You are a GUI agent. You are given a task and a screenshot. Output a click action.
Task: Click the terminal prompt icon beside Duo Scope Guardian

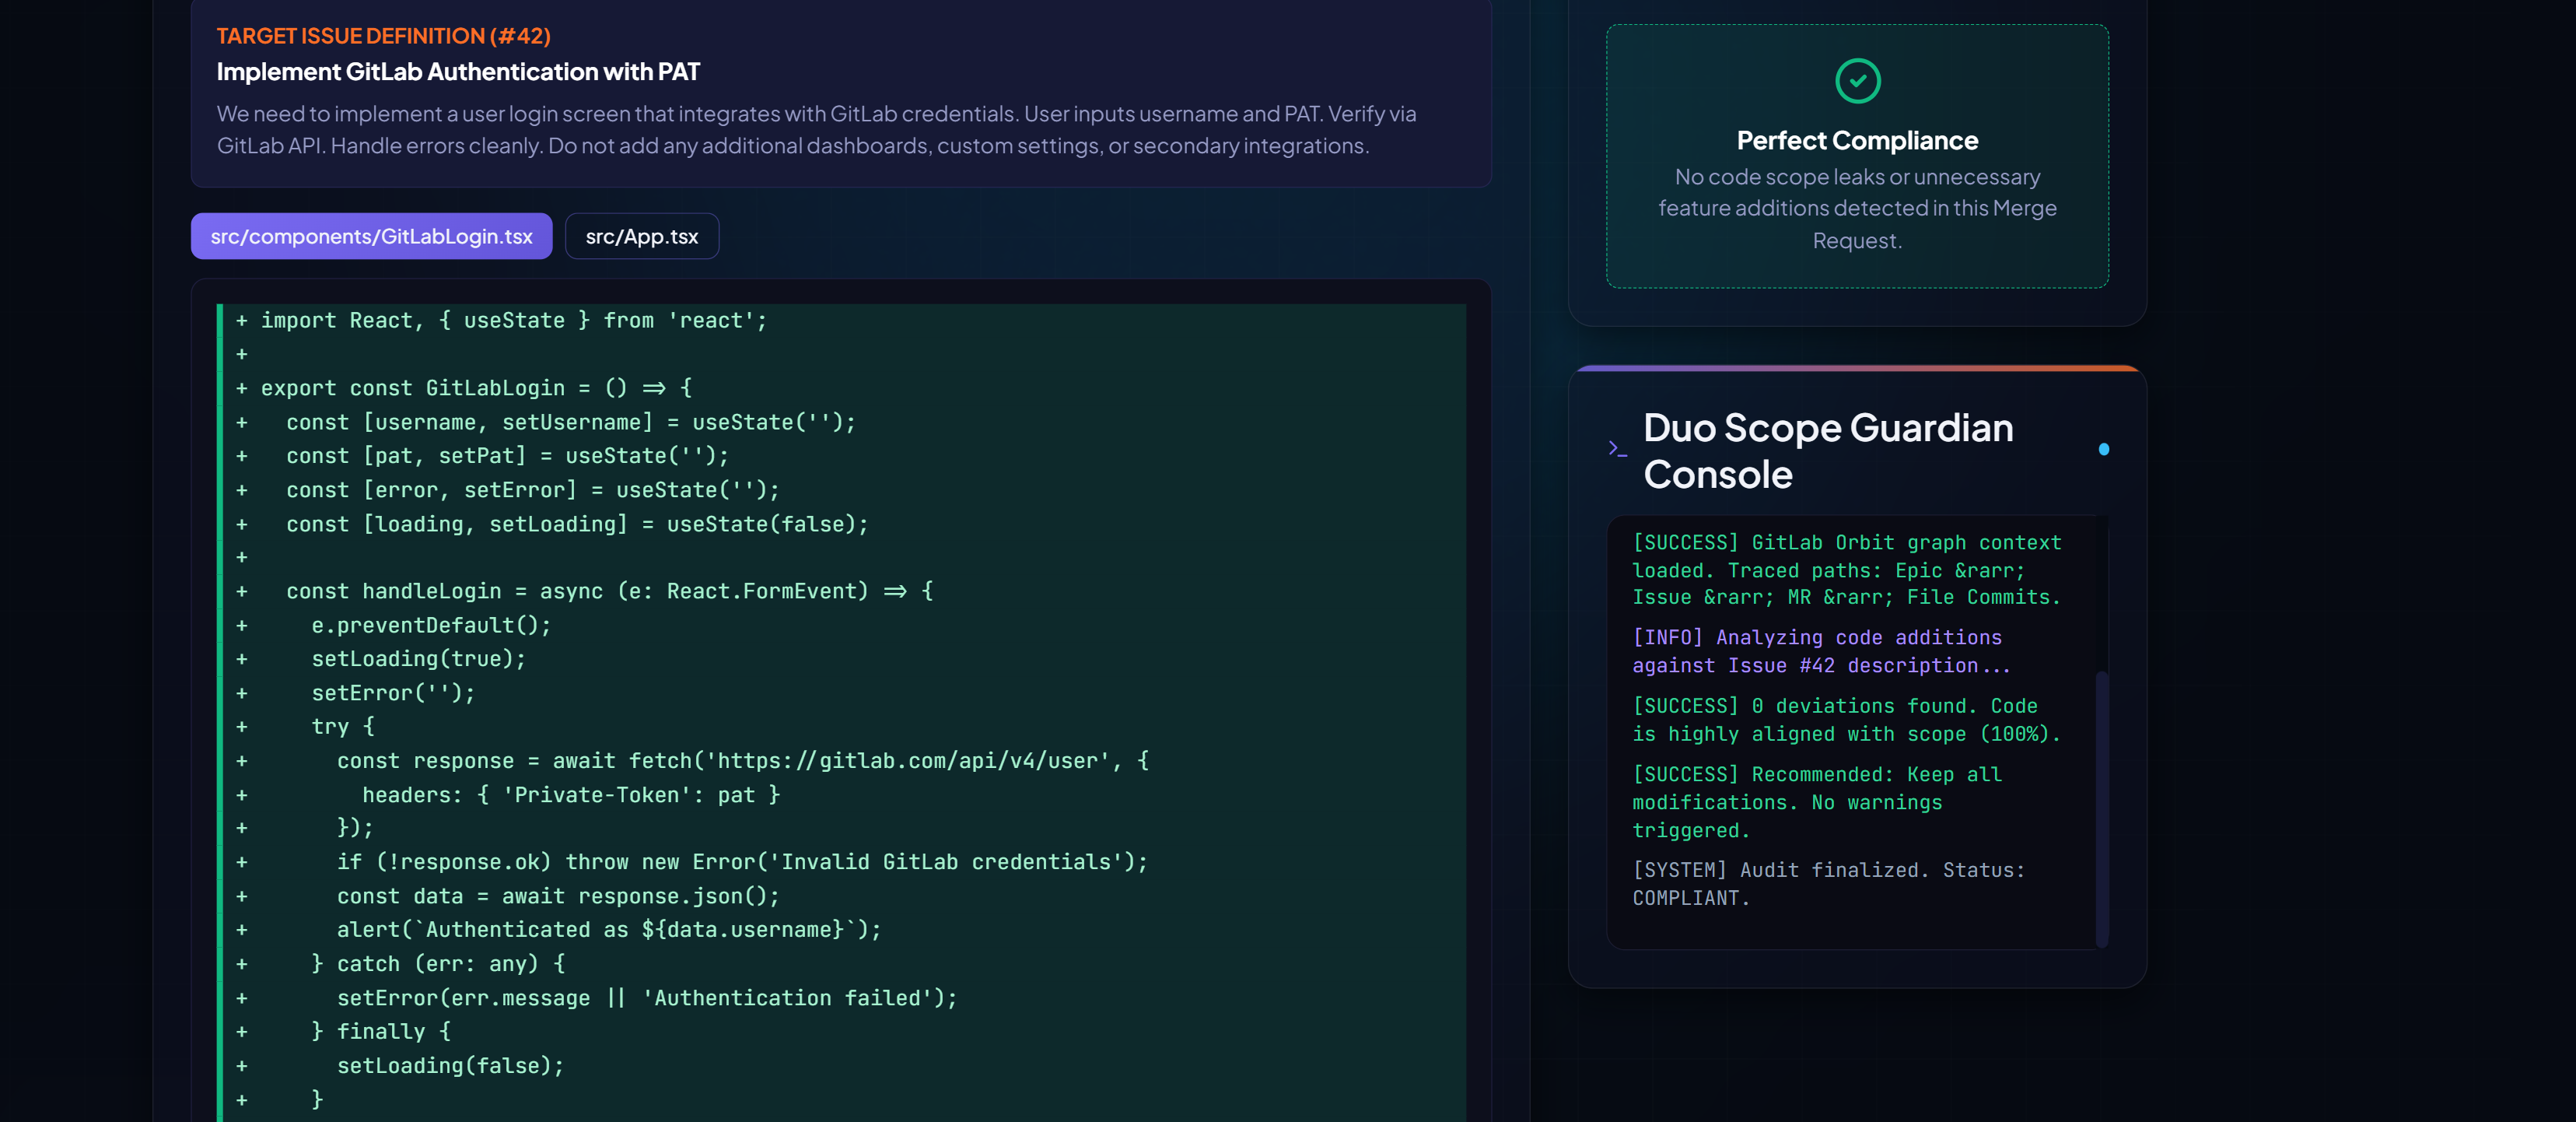tap(1617, 449)
